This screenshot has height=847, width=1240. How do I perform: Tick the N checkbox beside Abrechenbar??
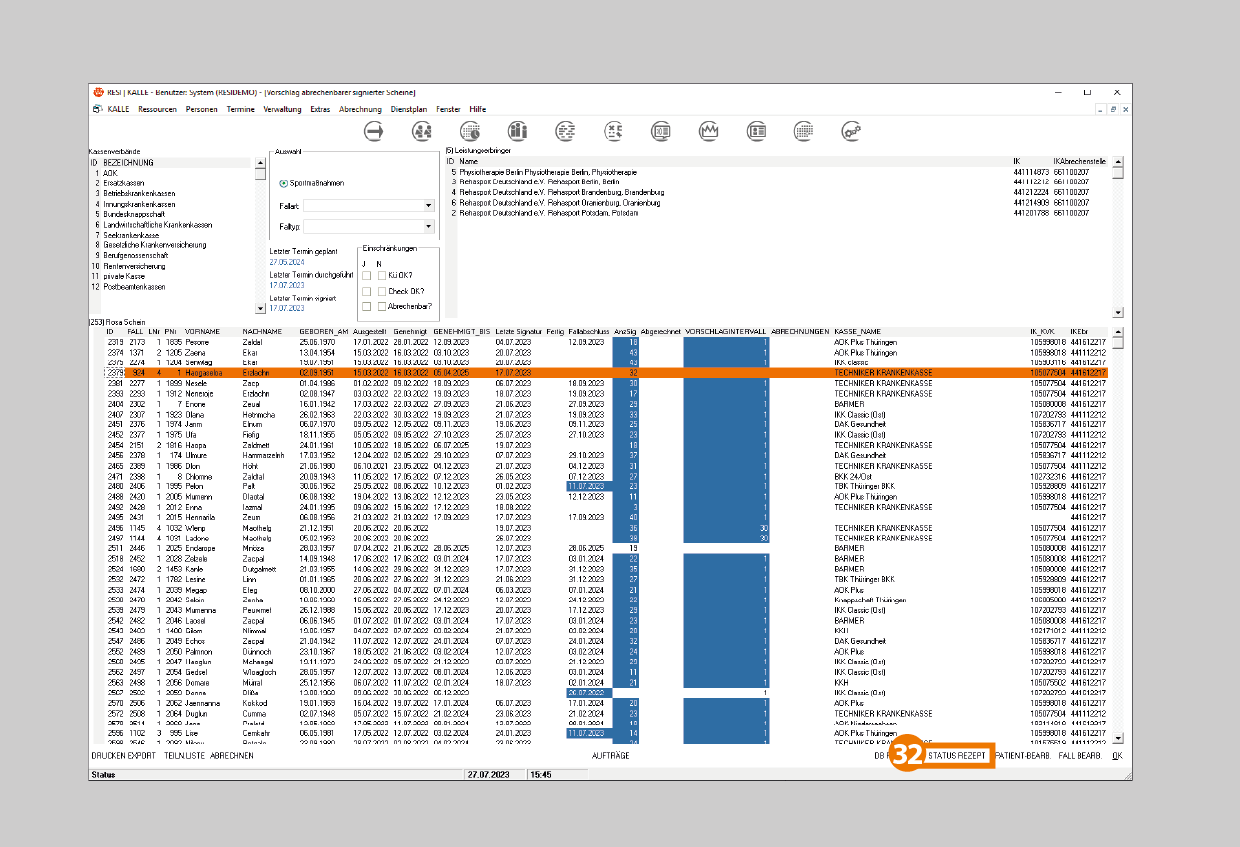[x=382, y=306]
